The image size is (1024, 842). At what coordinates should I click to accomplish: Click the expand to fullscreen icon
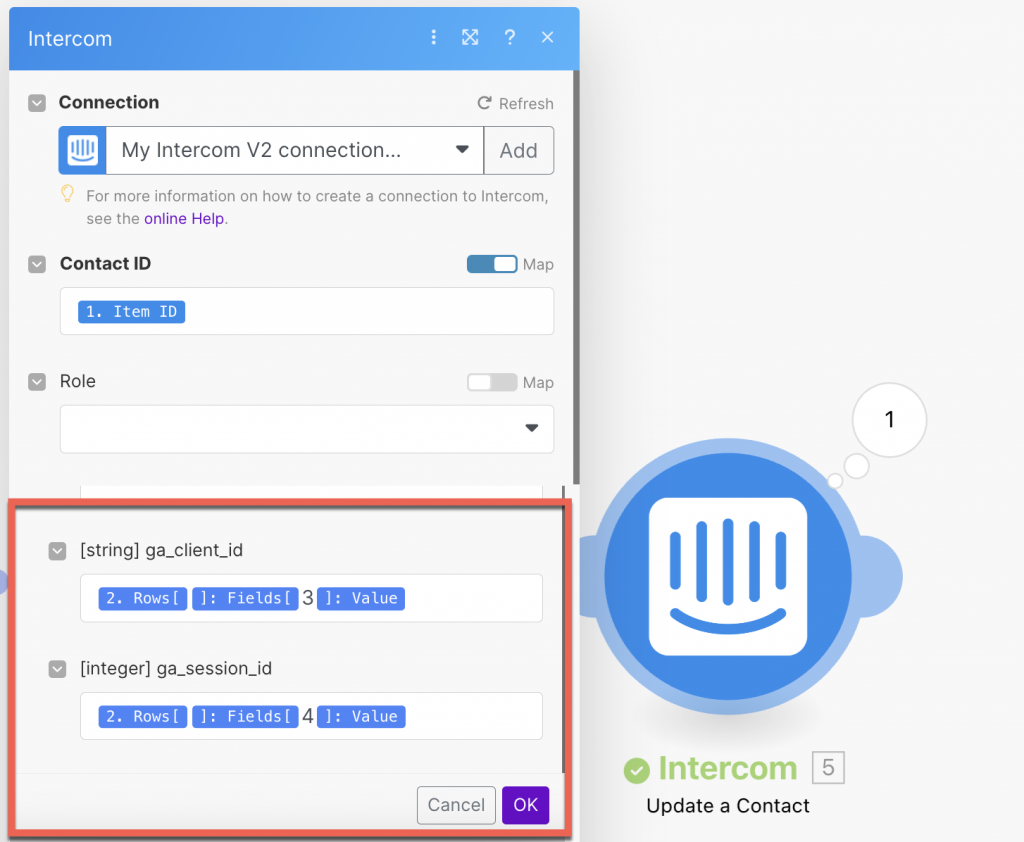[x=470, y=37]
